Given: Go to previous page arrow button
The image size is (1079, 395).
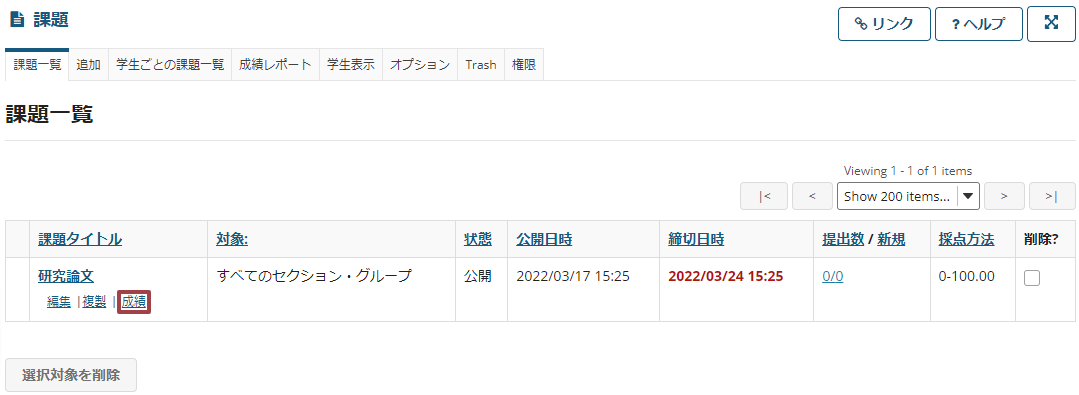Looking at the screenshot, I should coord(813,196).
